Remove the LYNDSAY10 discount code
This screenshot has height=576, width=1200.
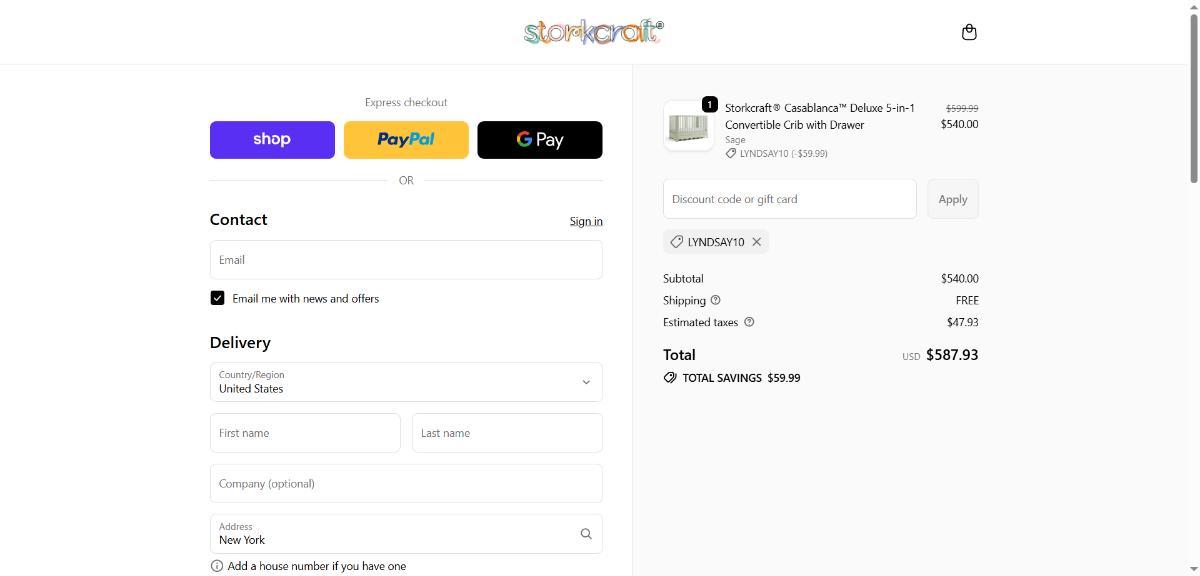757,242
